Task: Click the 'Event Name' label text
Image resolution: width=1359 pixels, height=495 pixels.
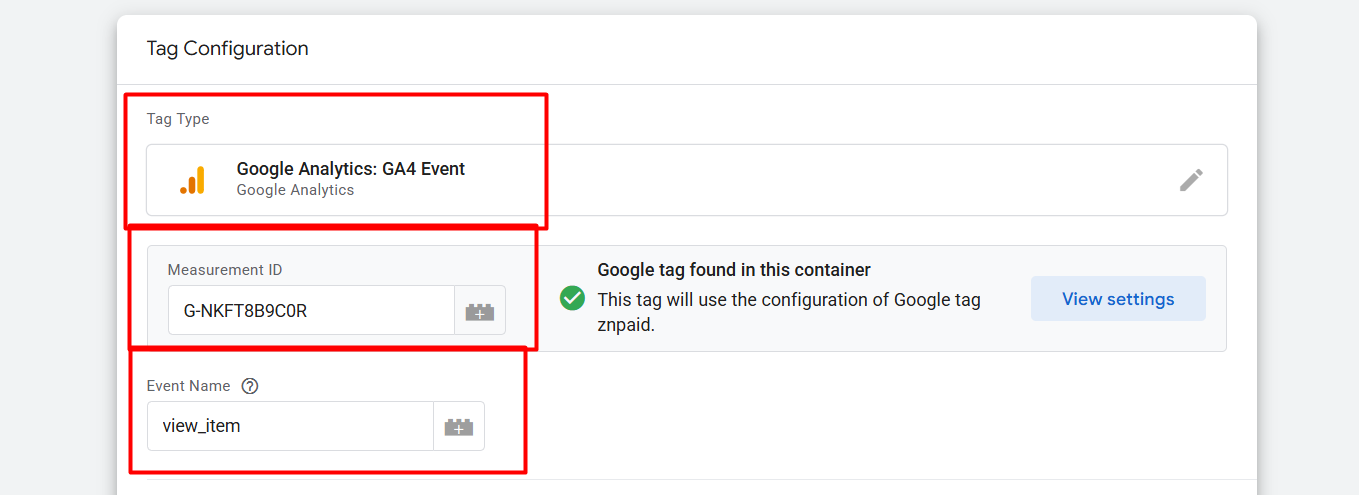Action: 188,386
